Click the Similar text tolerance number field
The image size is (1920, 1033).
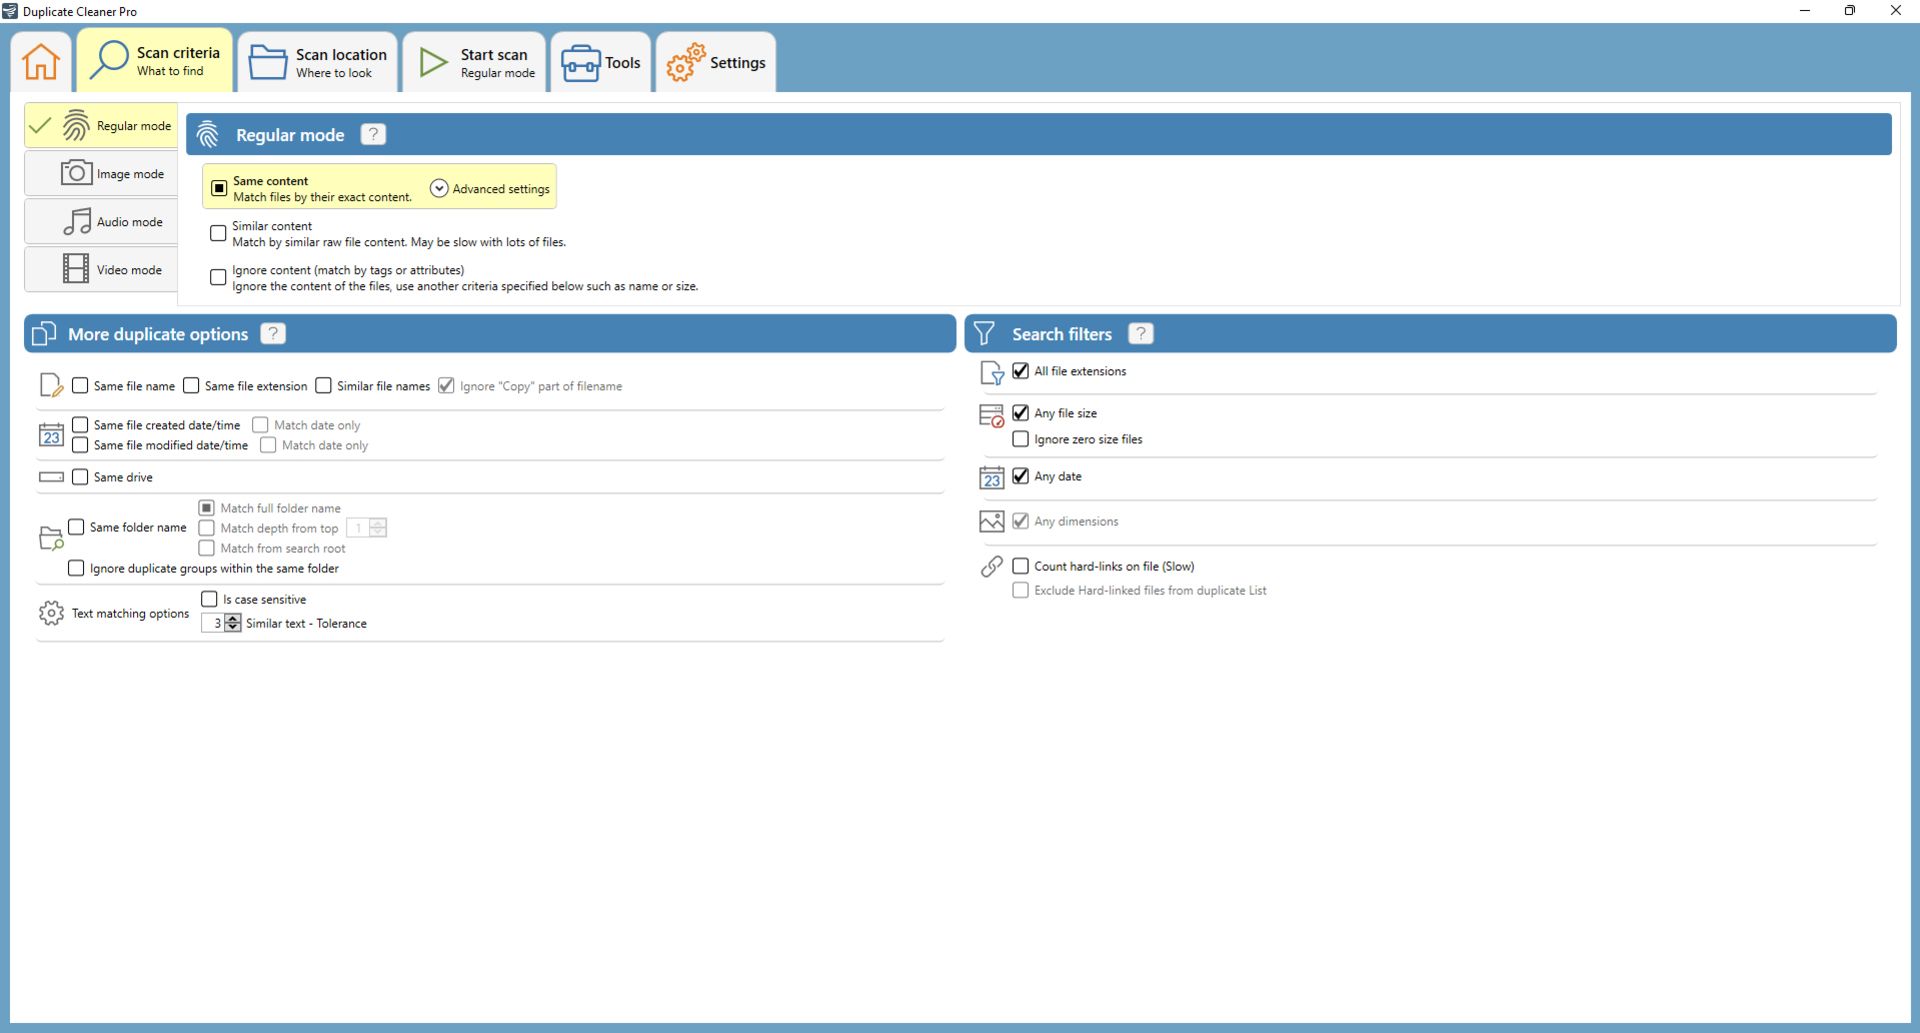click(213, 622)
